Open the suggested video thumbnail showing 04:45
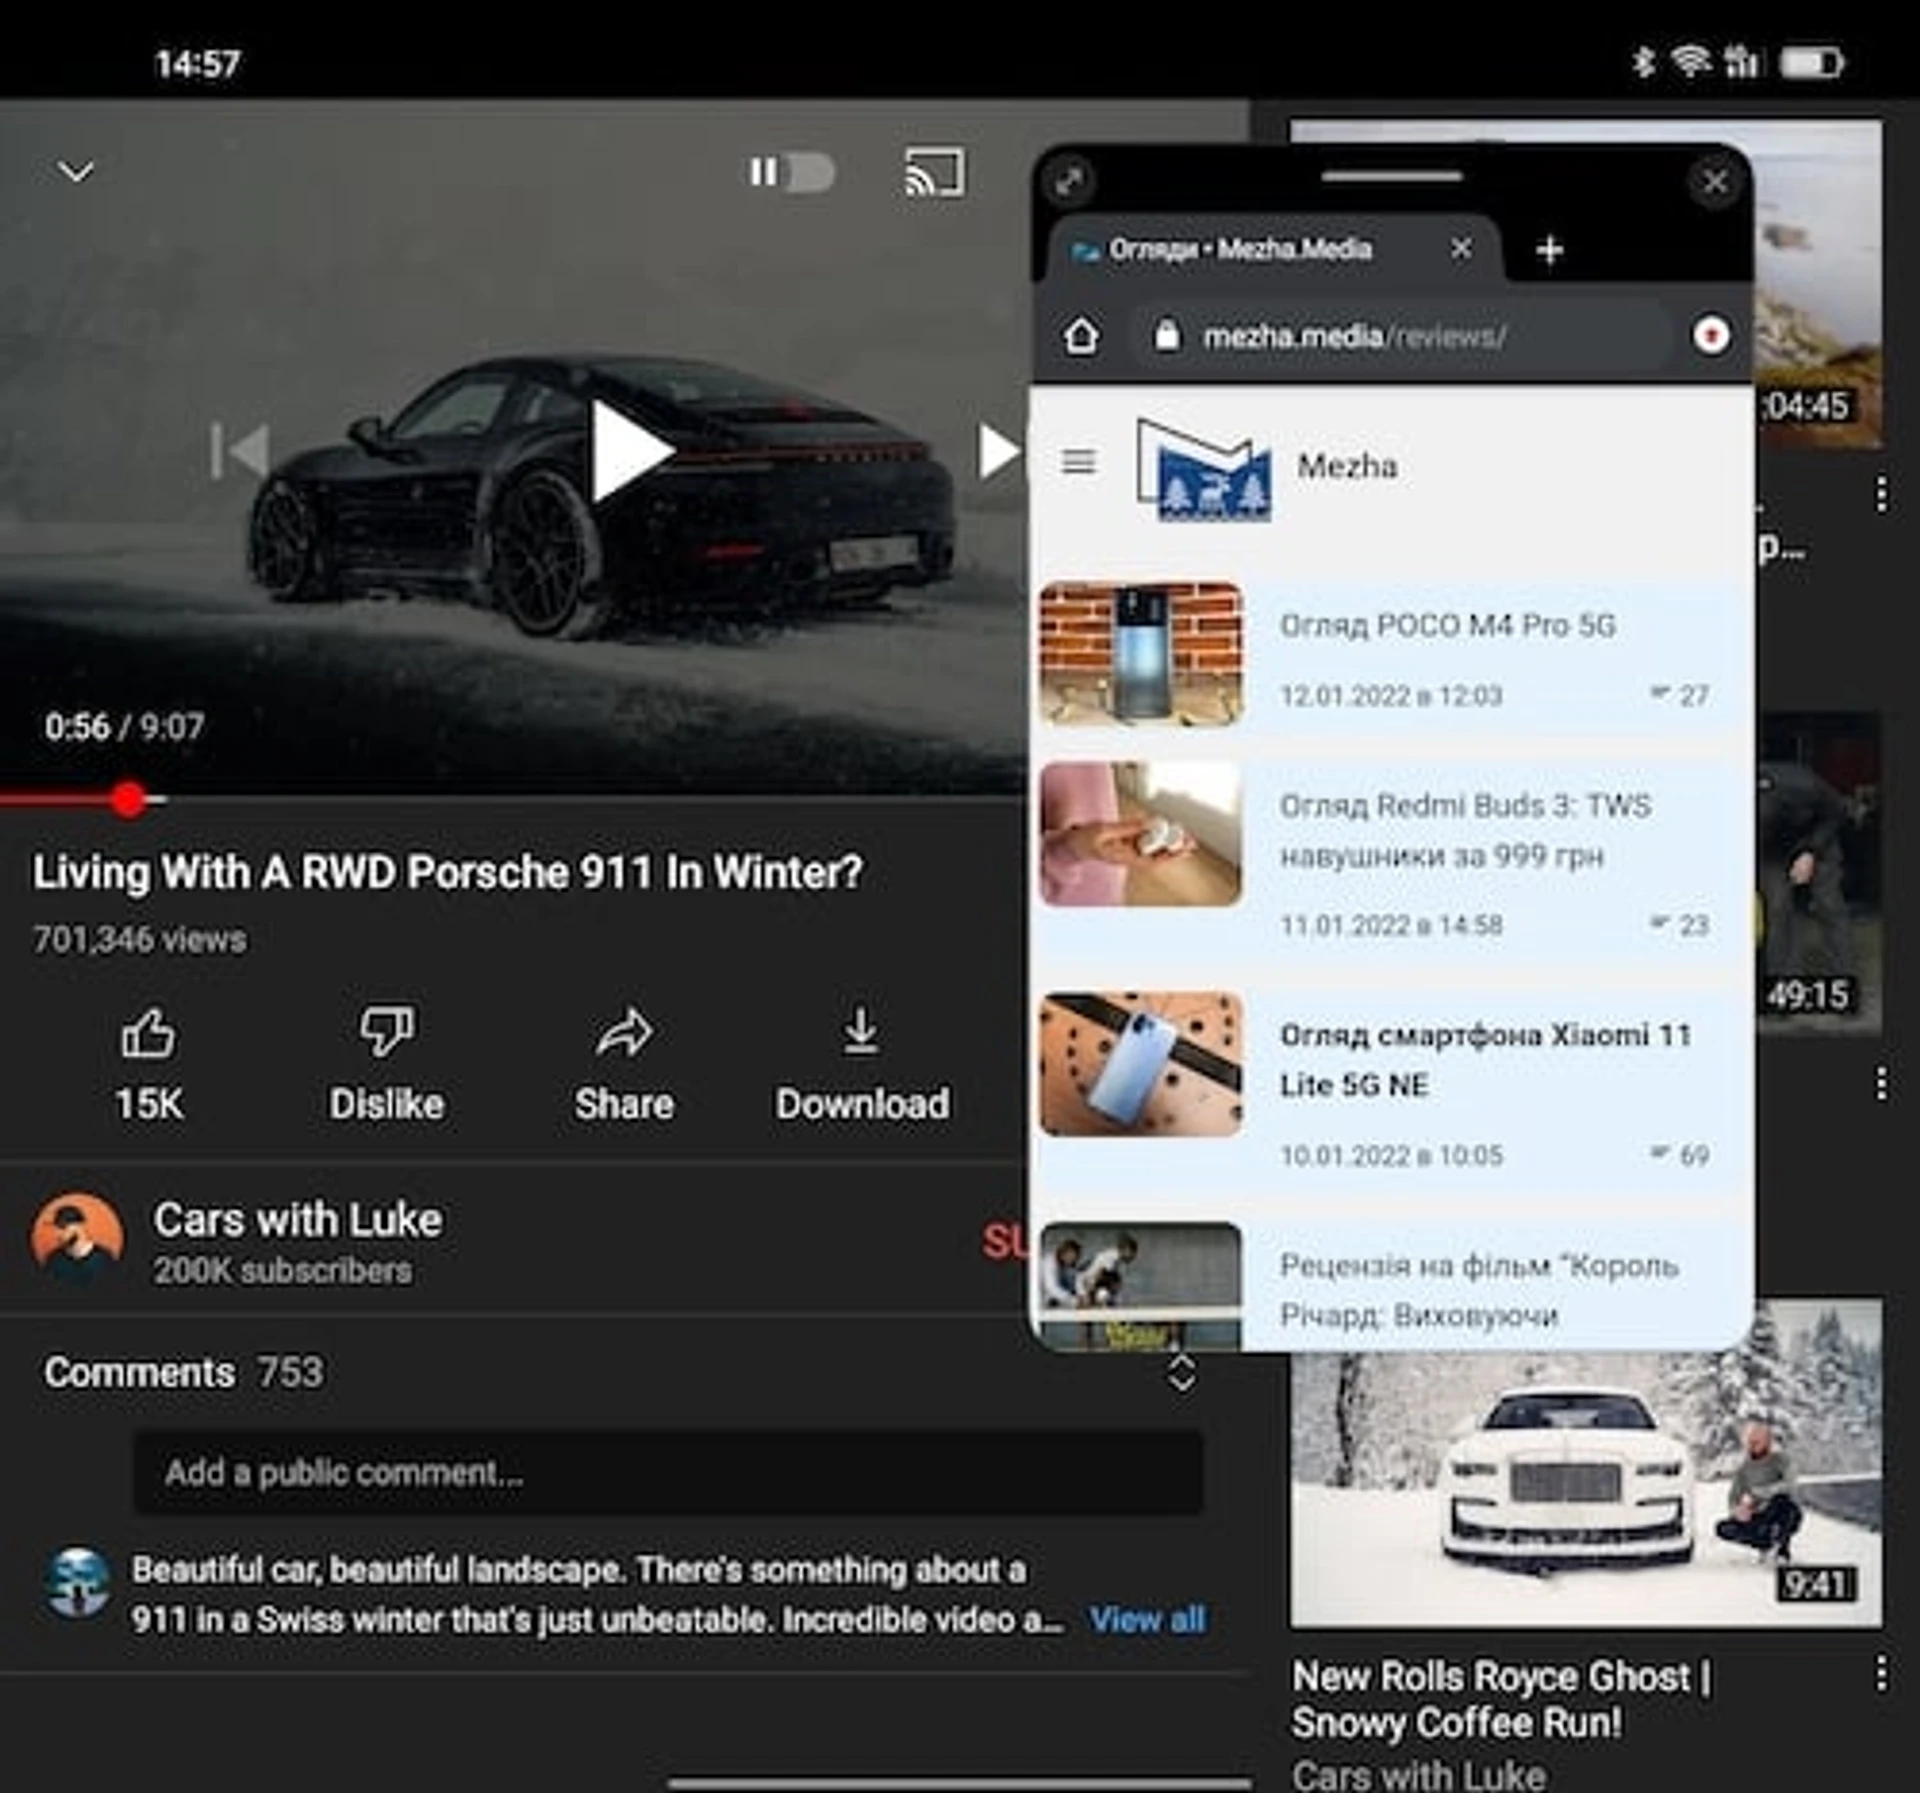The width and height of the screenshot is (1920, 1793). 1818,284
